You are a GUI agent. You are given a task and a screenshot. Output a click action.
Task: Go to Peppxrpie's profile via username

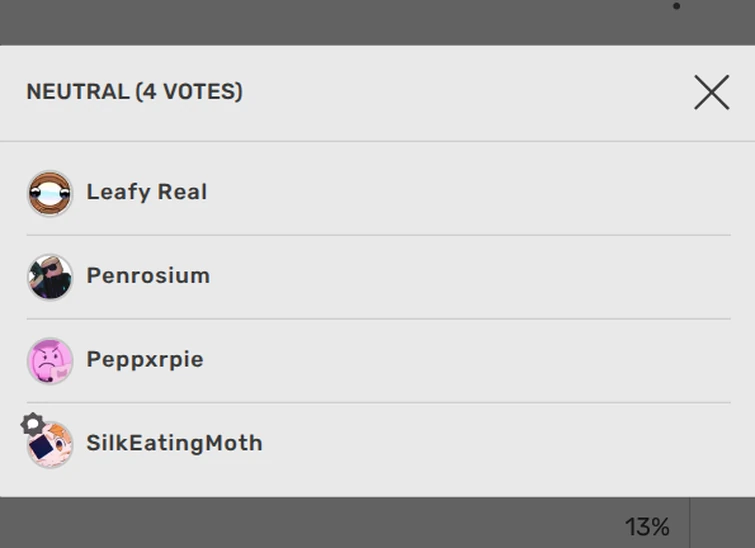pos(144,360)
